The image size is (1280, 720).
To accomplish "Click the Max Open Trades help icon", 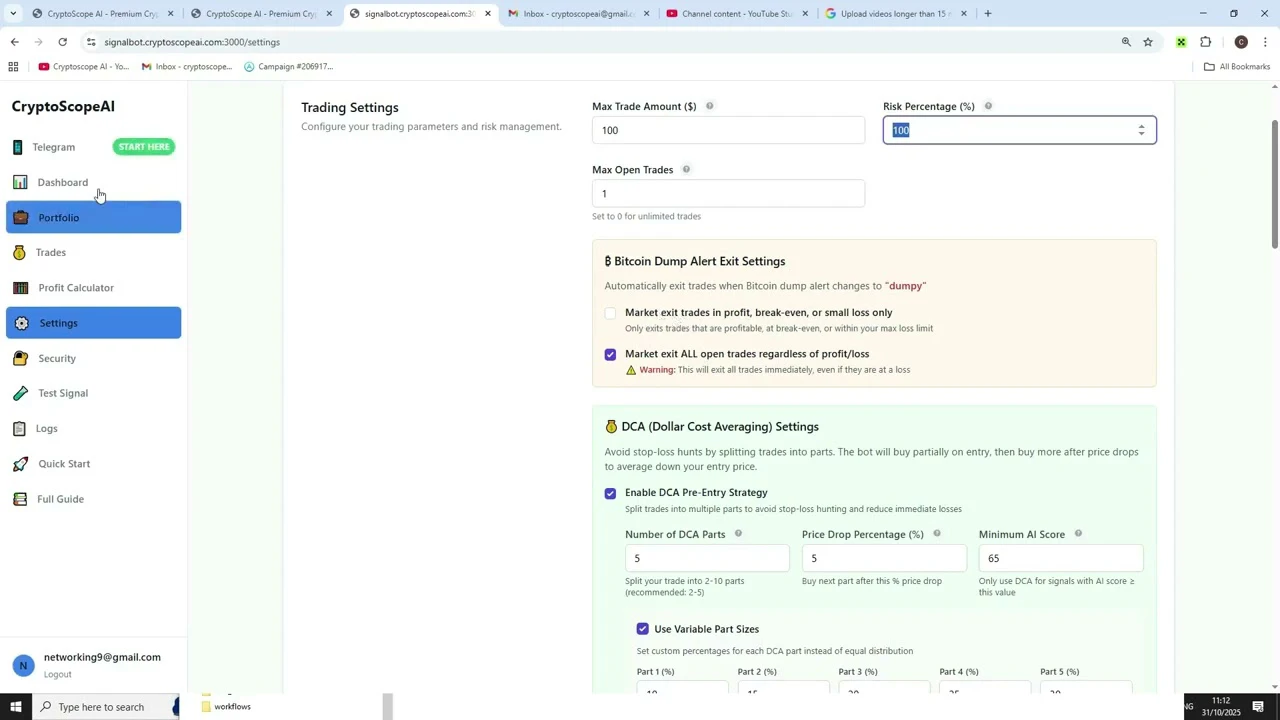I will (686, 169).
